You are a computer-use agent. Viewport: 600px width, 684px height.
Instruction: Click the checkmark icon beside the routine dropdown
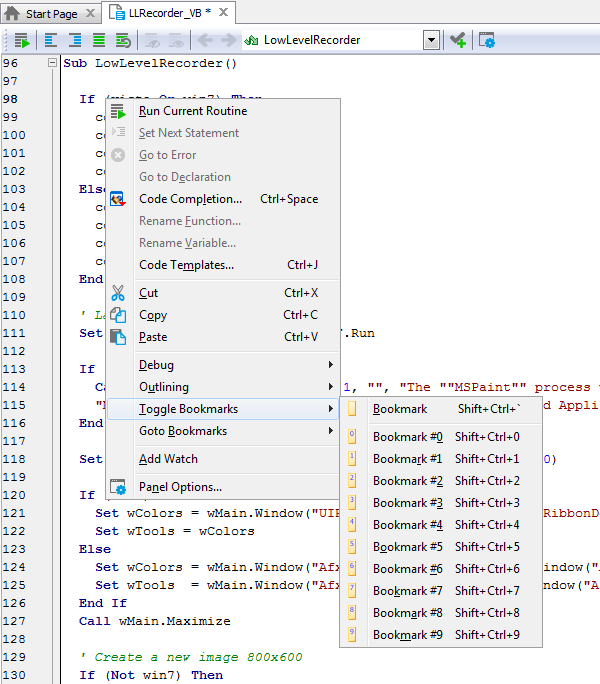458,40
